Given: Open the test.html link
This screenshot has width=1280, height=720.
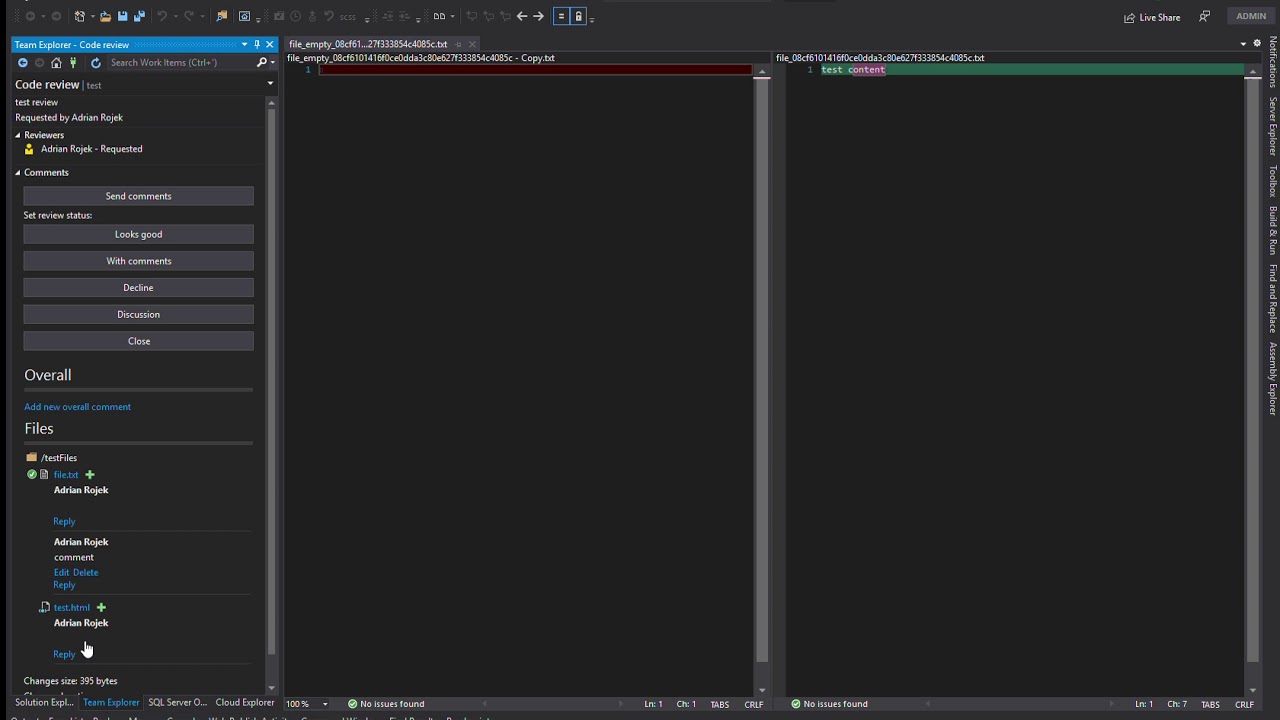Looking at the screenshot, I should tap(72, 607).
